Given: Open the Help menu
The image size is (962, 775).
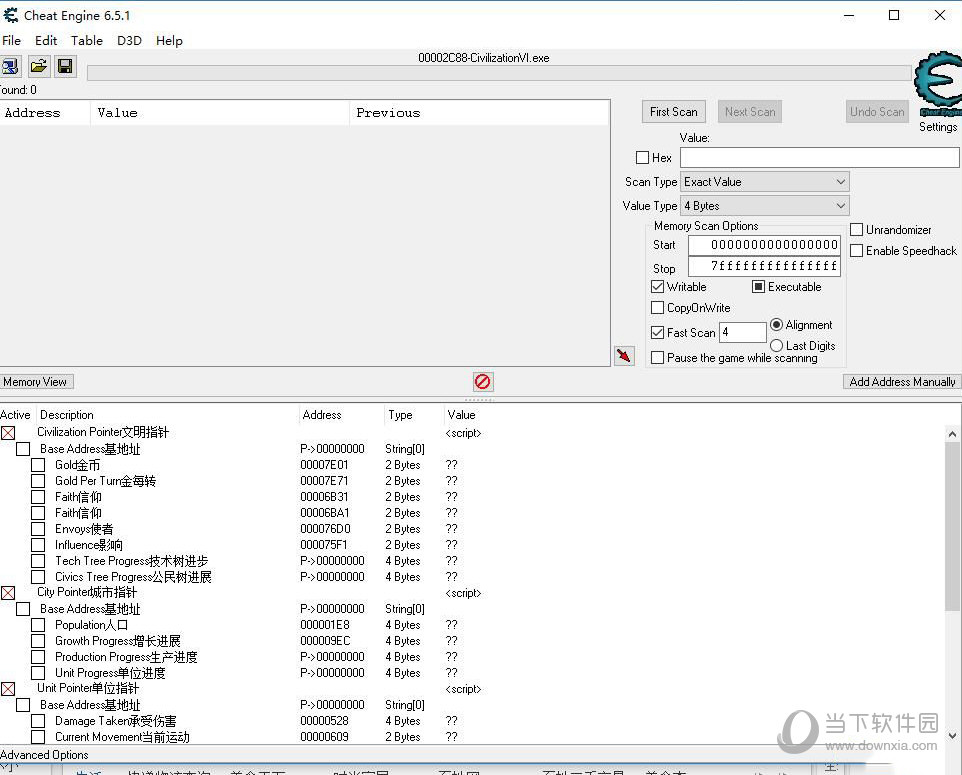Looking at the screenshot, I should tap(169, 40).
